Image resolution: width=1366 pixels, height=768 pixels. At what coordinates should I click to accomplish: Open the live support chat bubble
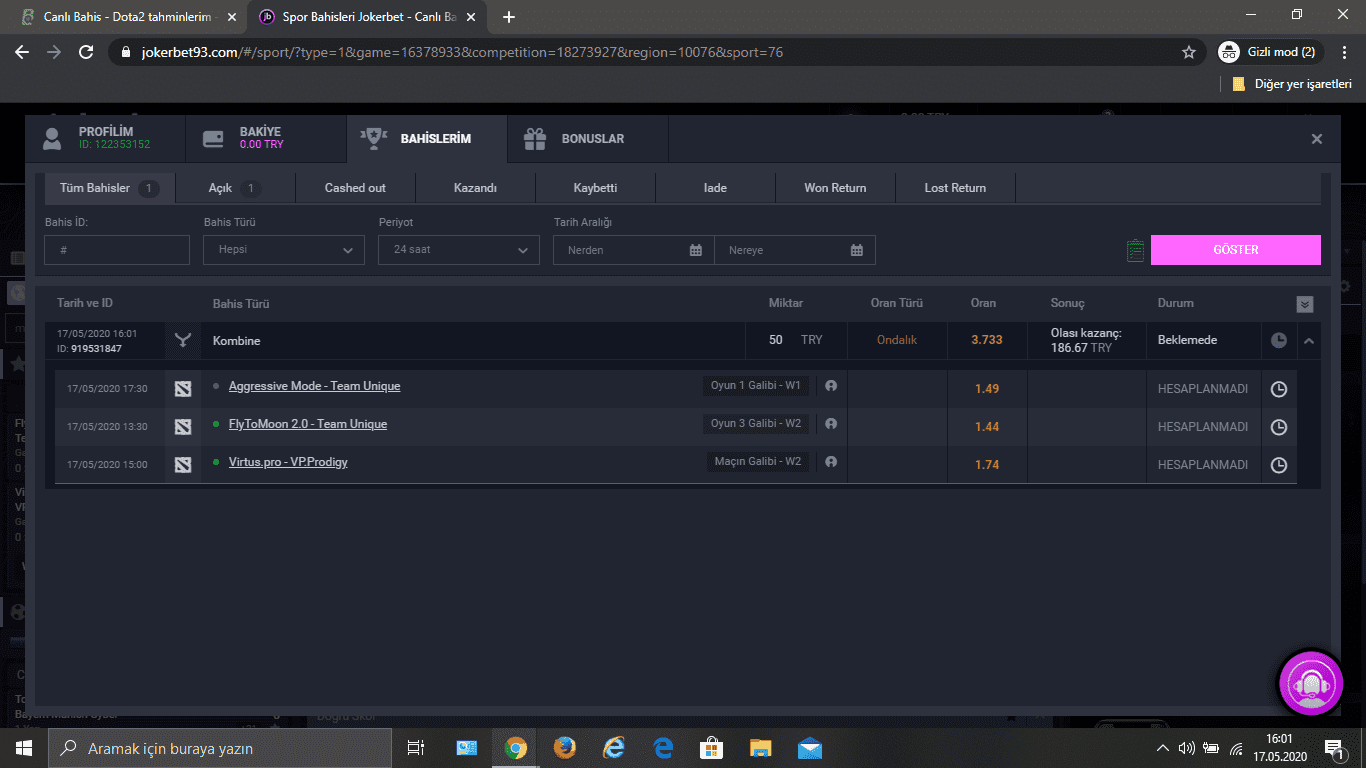pos(1311,683)
